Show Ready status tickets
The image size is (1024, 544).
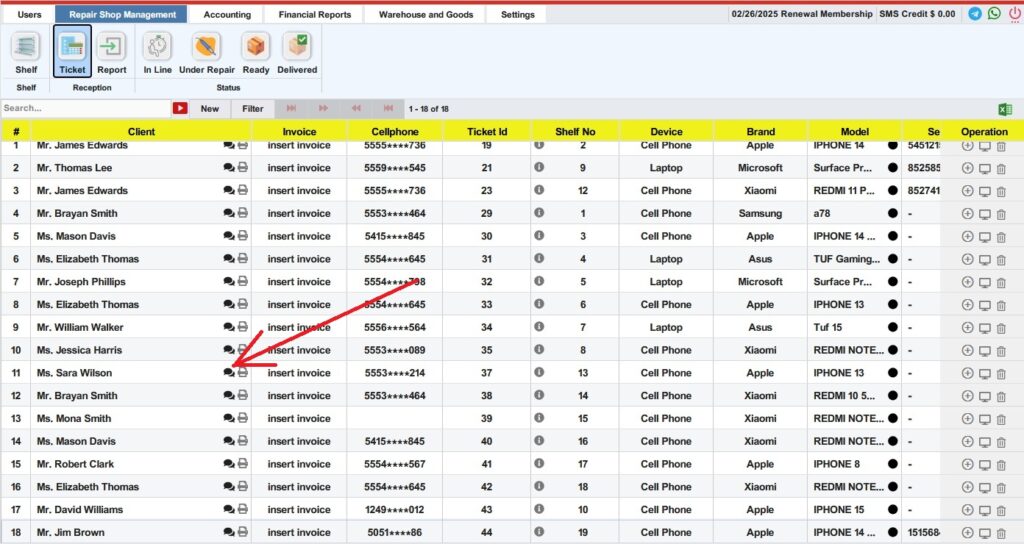(x=255, y=54)
